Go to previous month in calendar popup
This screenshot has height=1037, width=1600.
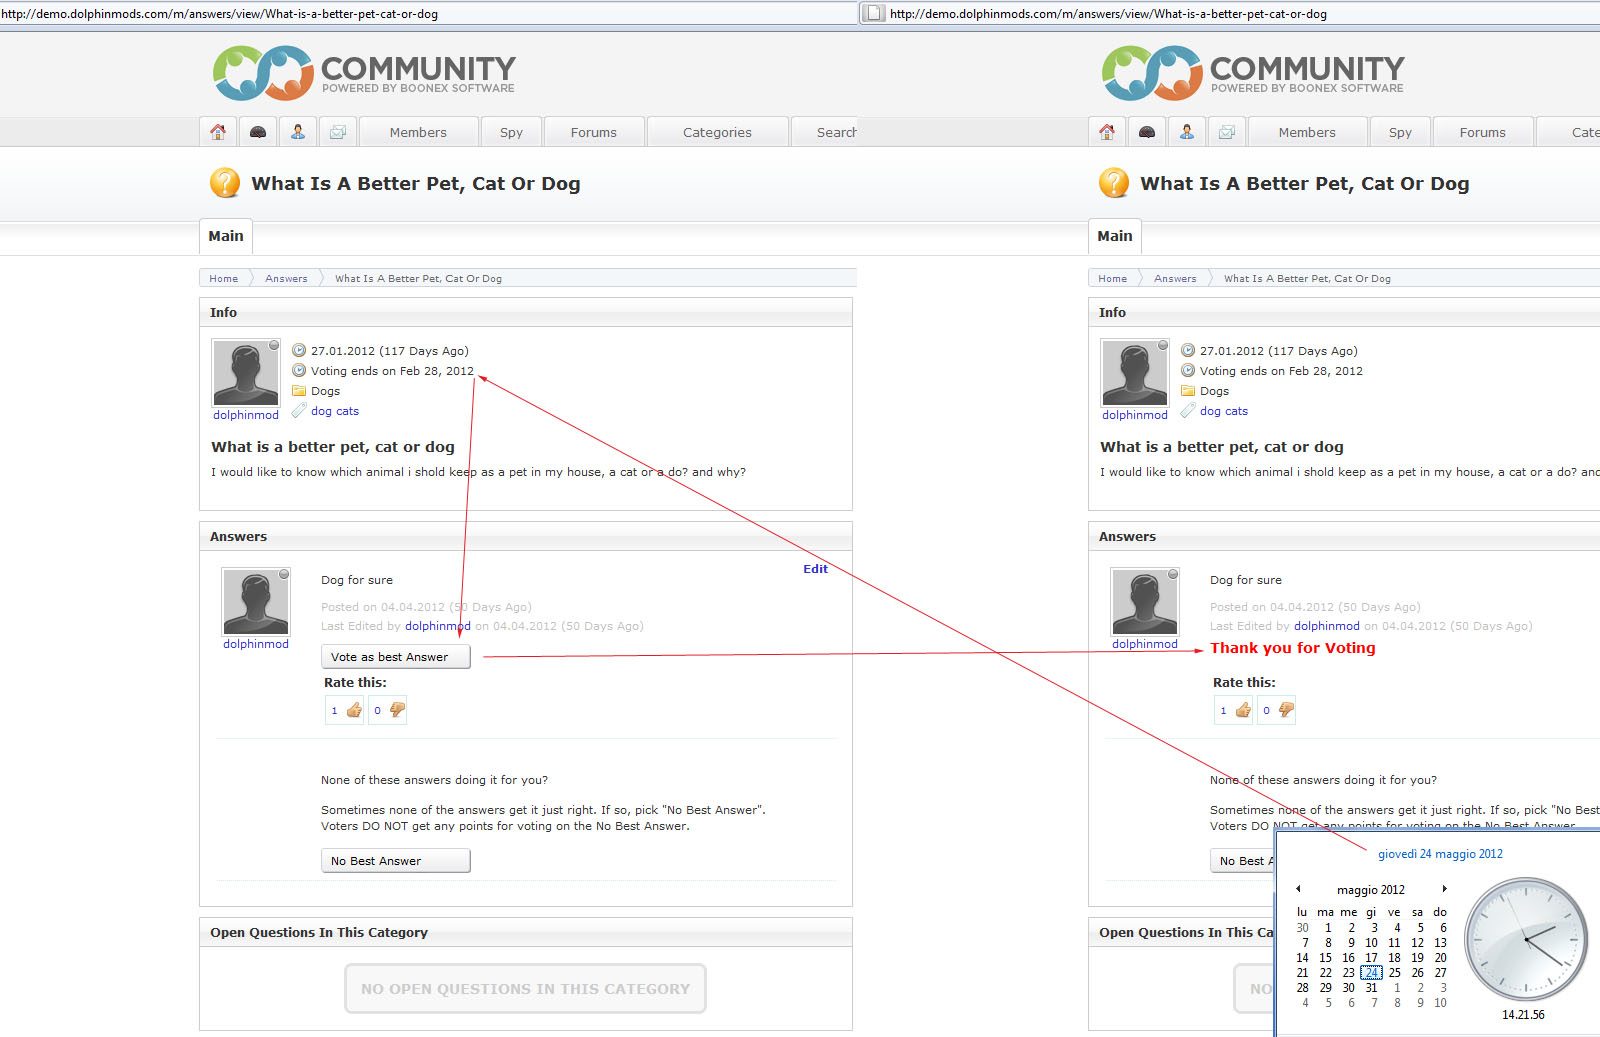[x=1298, y=889]
